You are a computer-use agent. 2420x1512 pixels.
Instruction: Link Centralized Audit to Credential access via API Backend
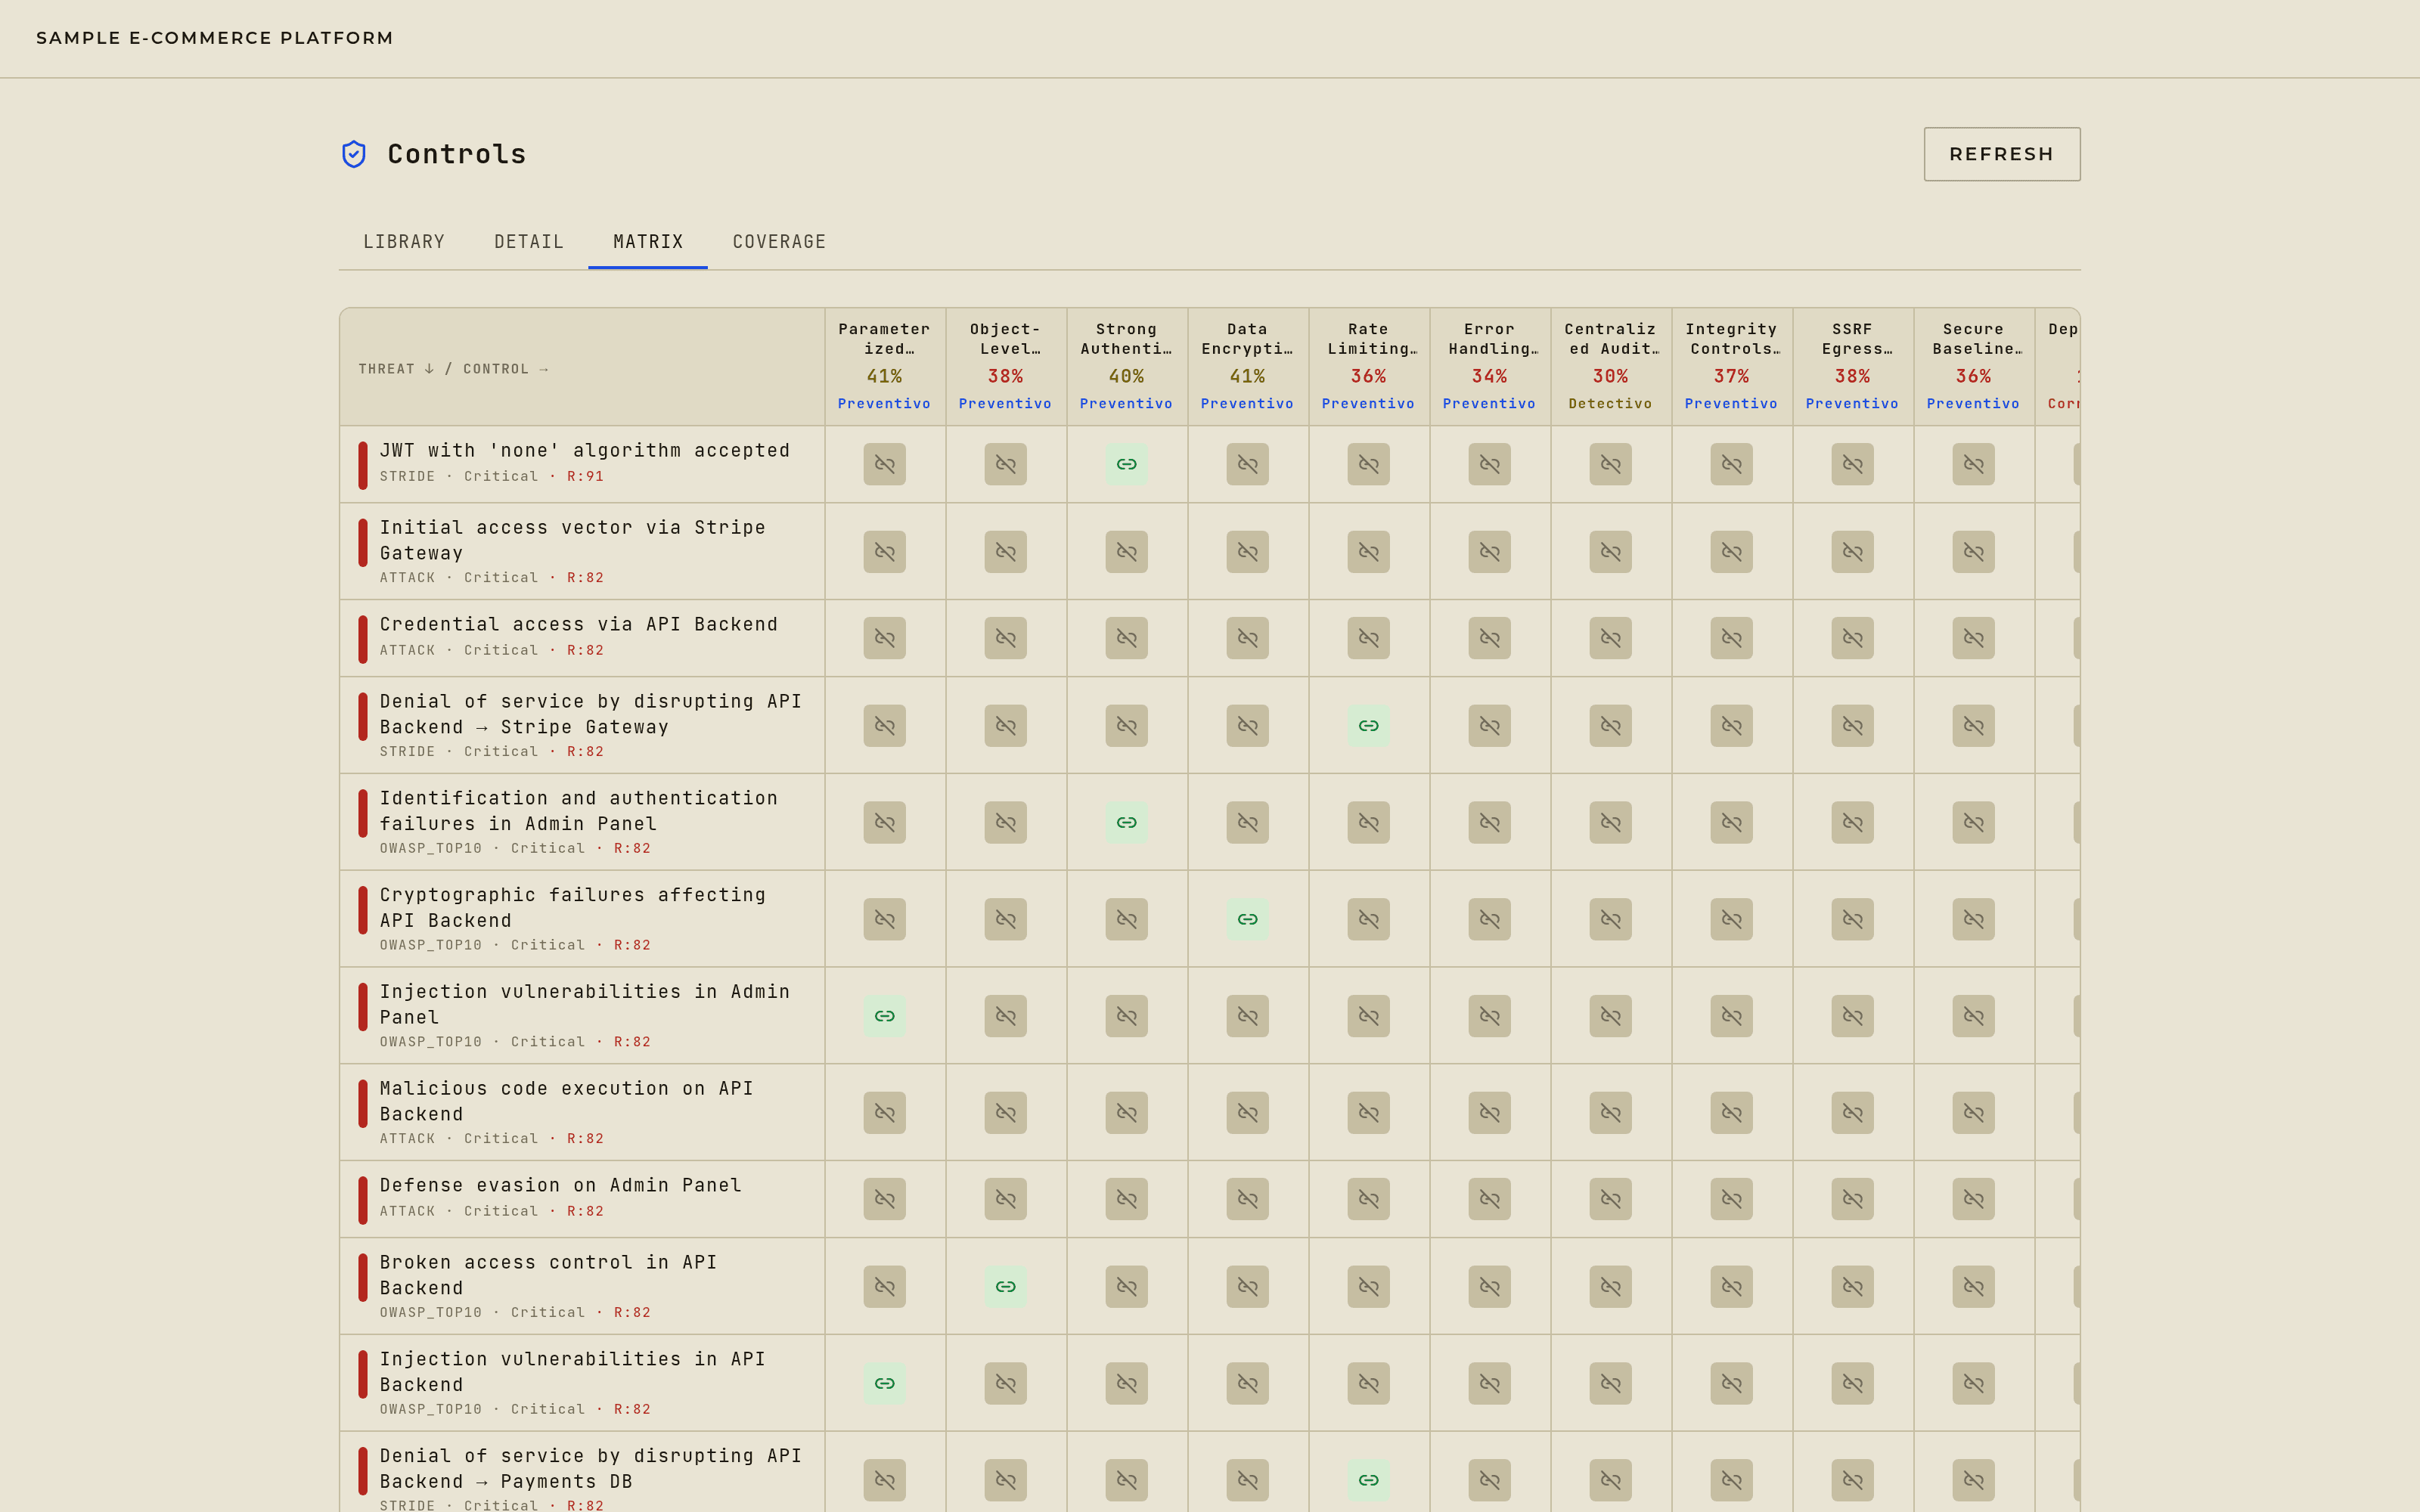click(1610, 638)
